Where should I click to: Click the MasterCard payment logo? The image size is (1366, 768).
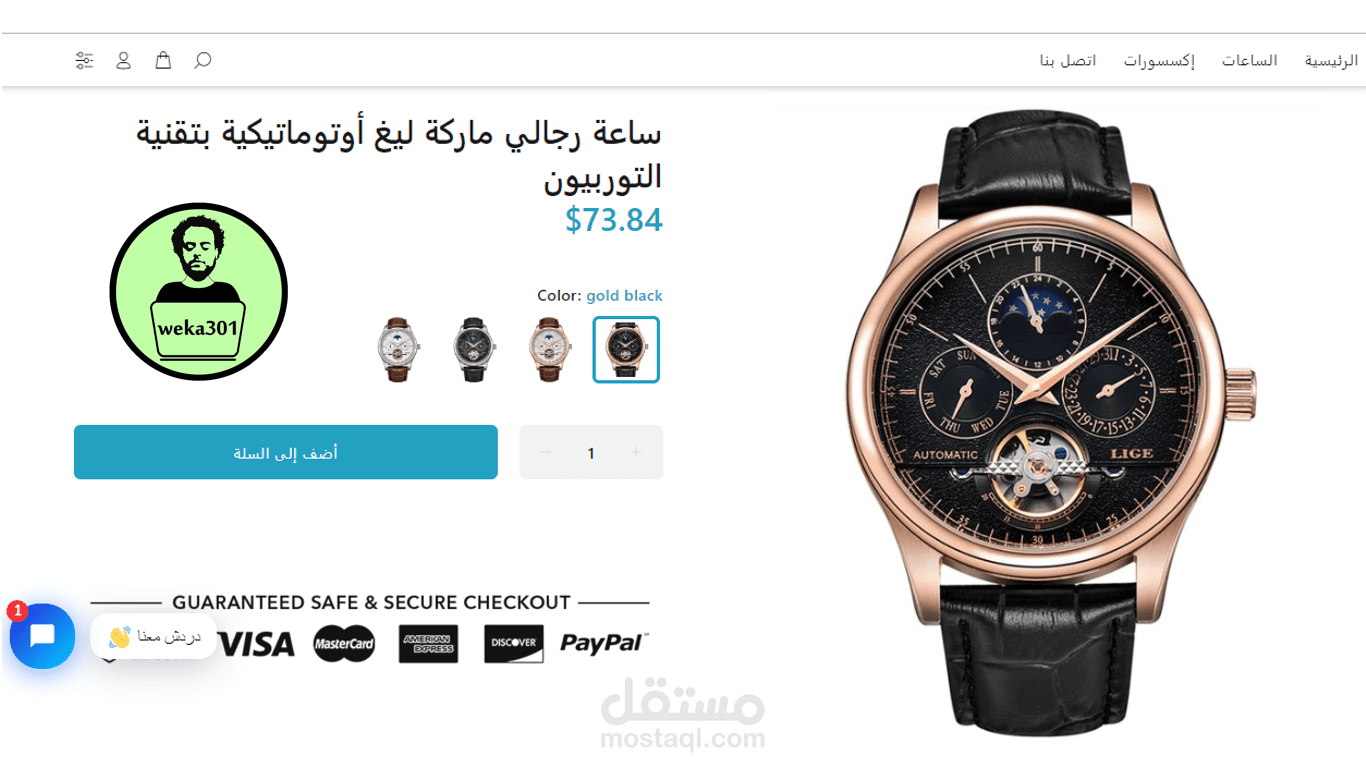[344, 644]
